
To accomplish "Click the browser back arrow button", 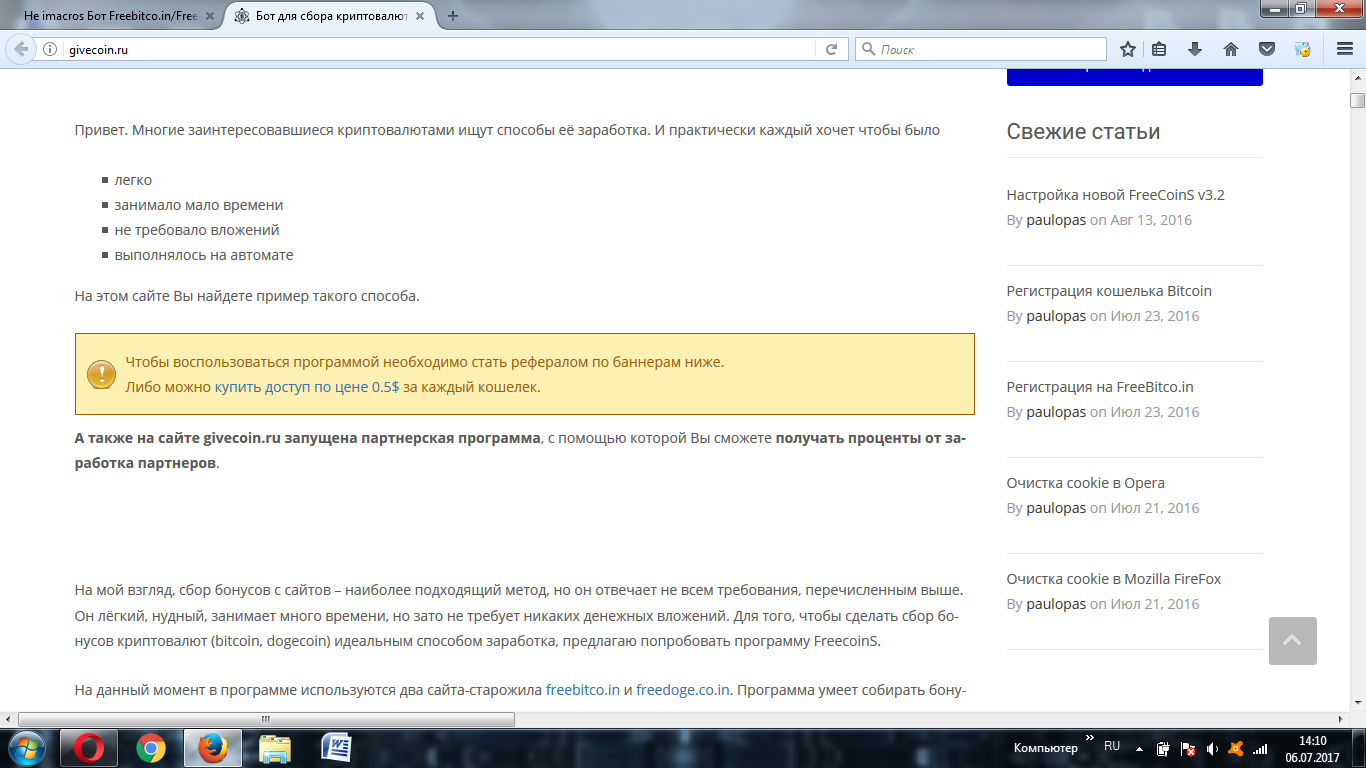I will point(21,49).
